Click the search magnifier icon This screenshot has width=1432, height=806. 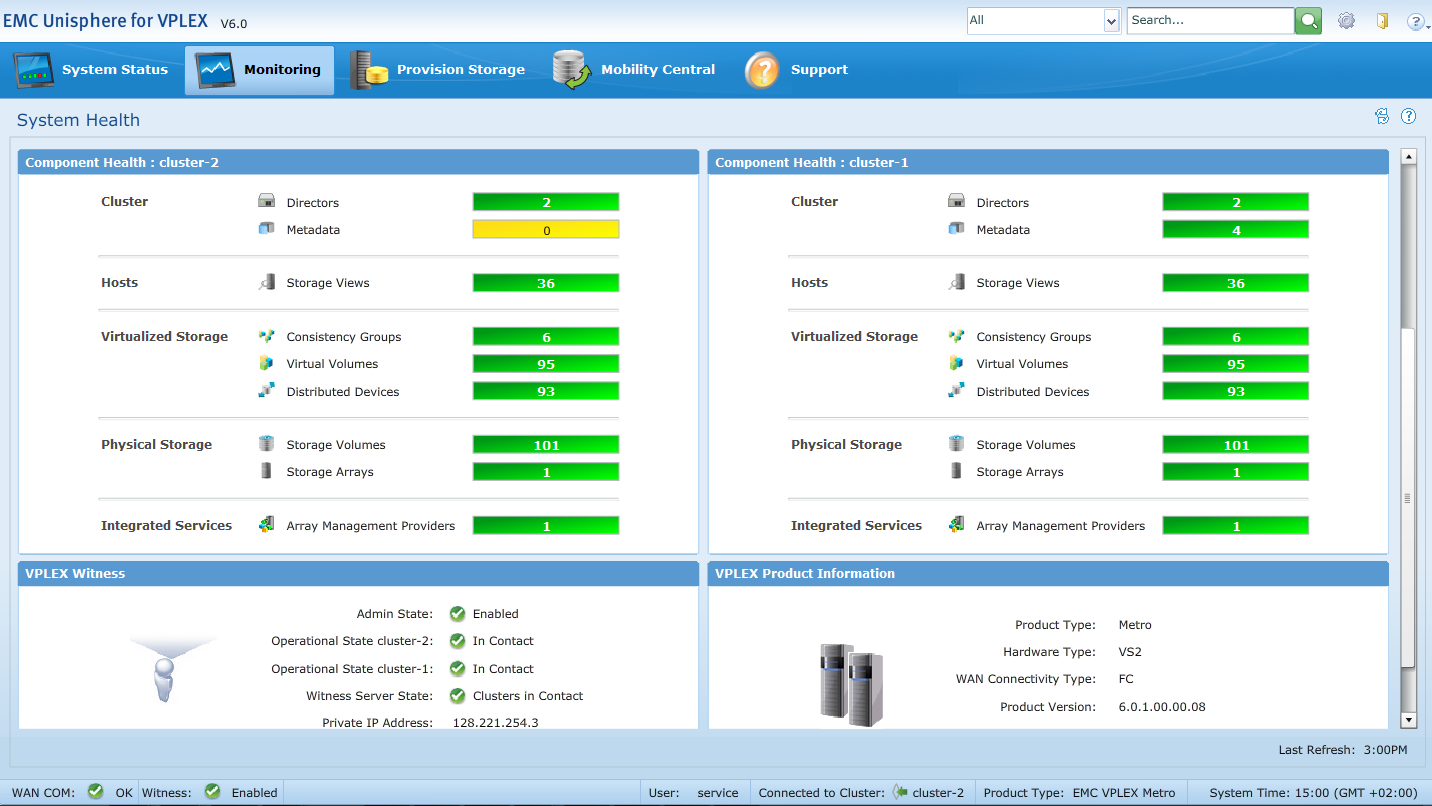coord(1308,19)
